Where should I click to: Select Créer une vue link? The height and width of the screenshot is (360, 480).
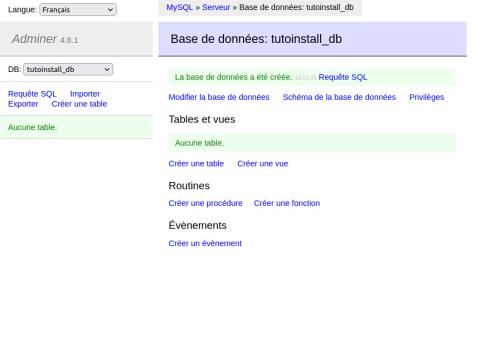[x=263, y=164]
